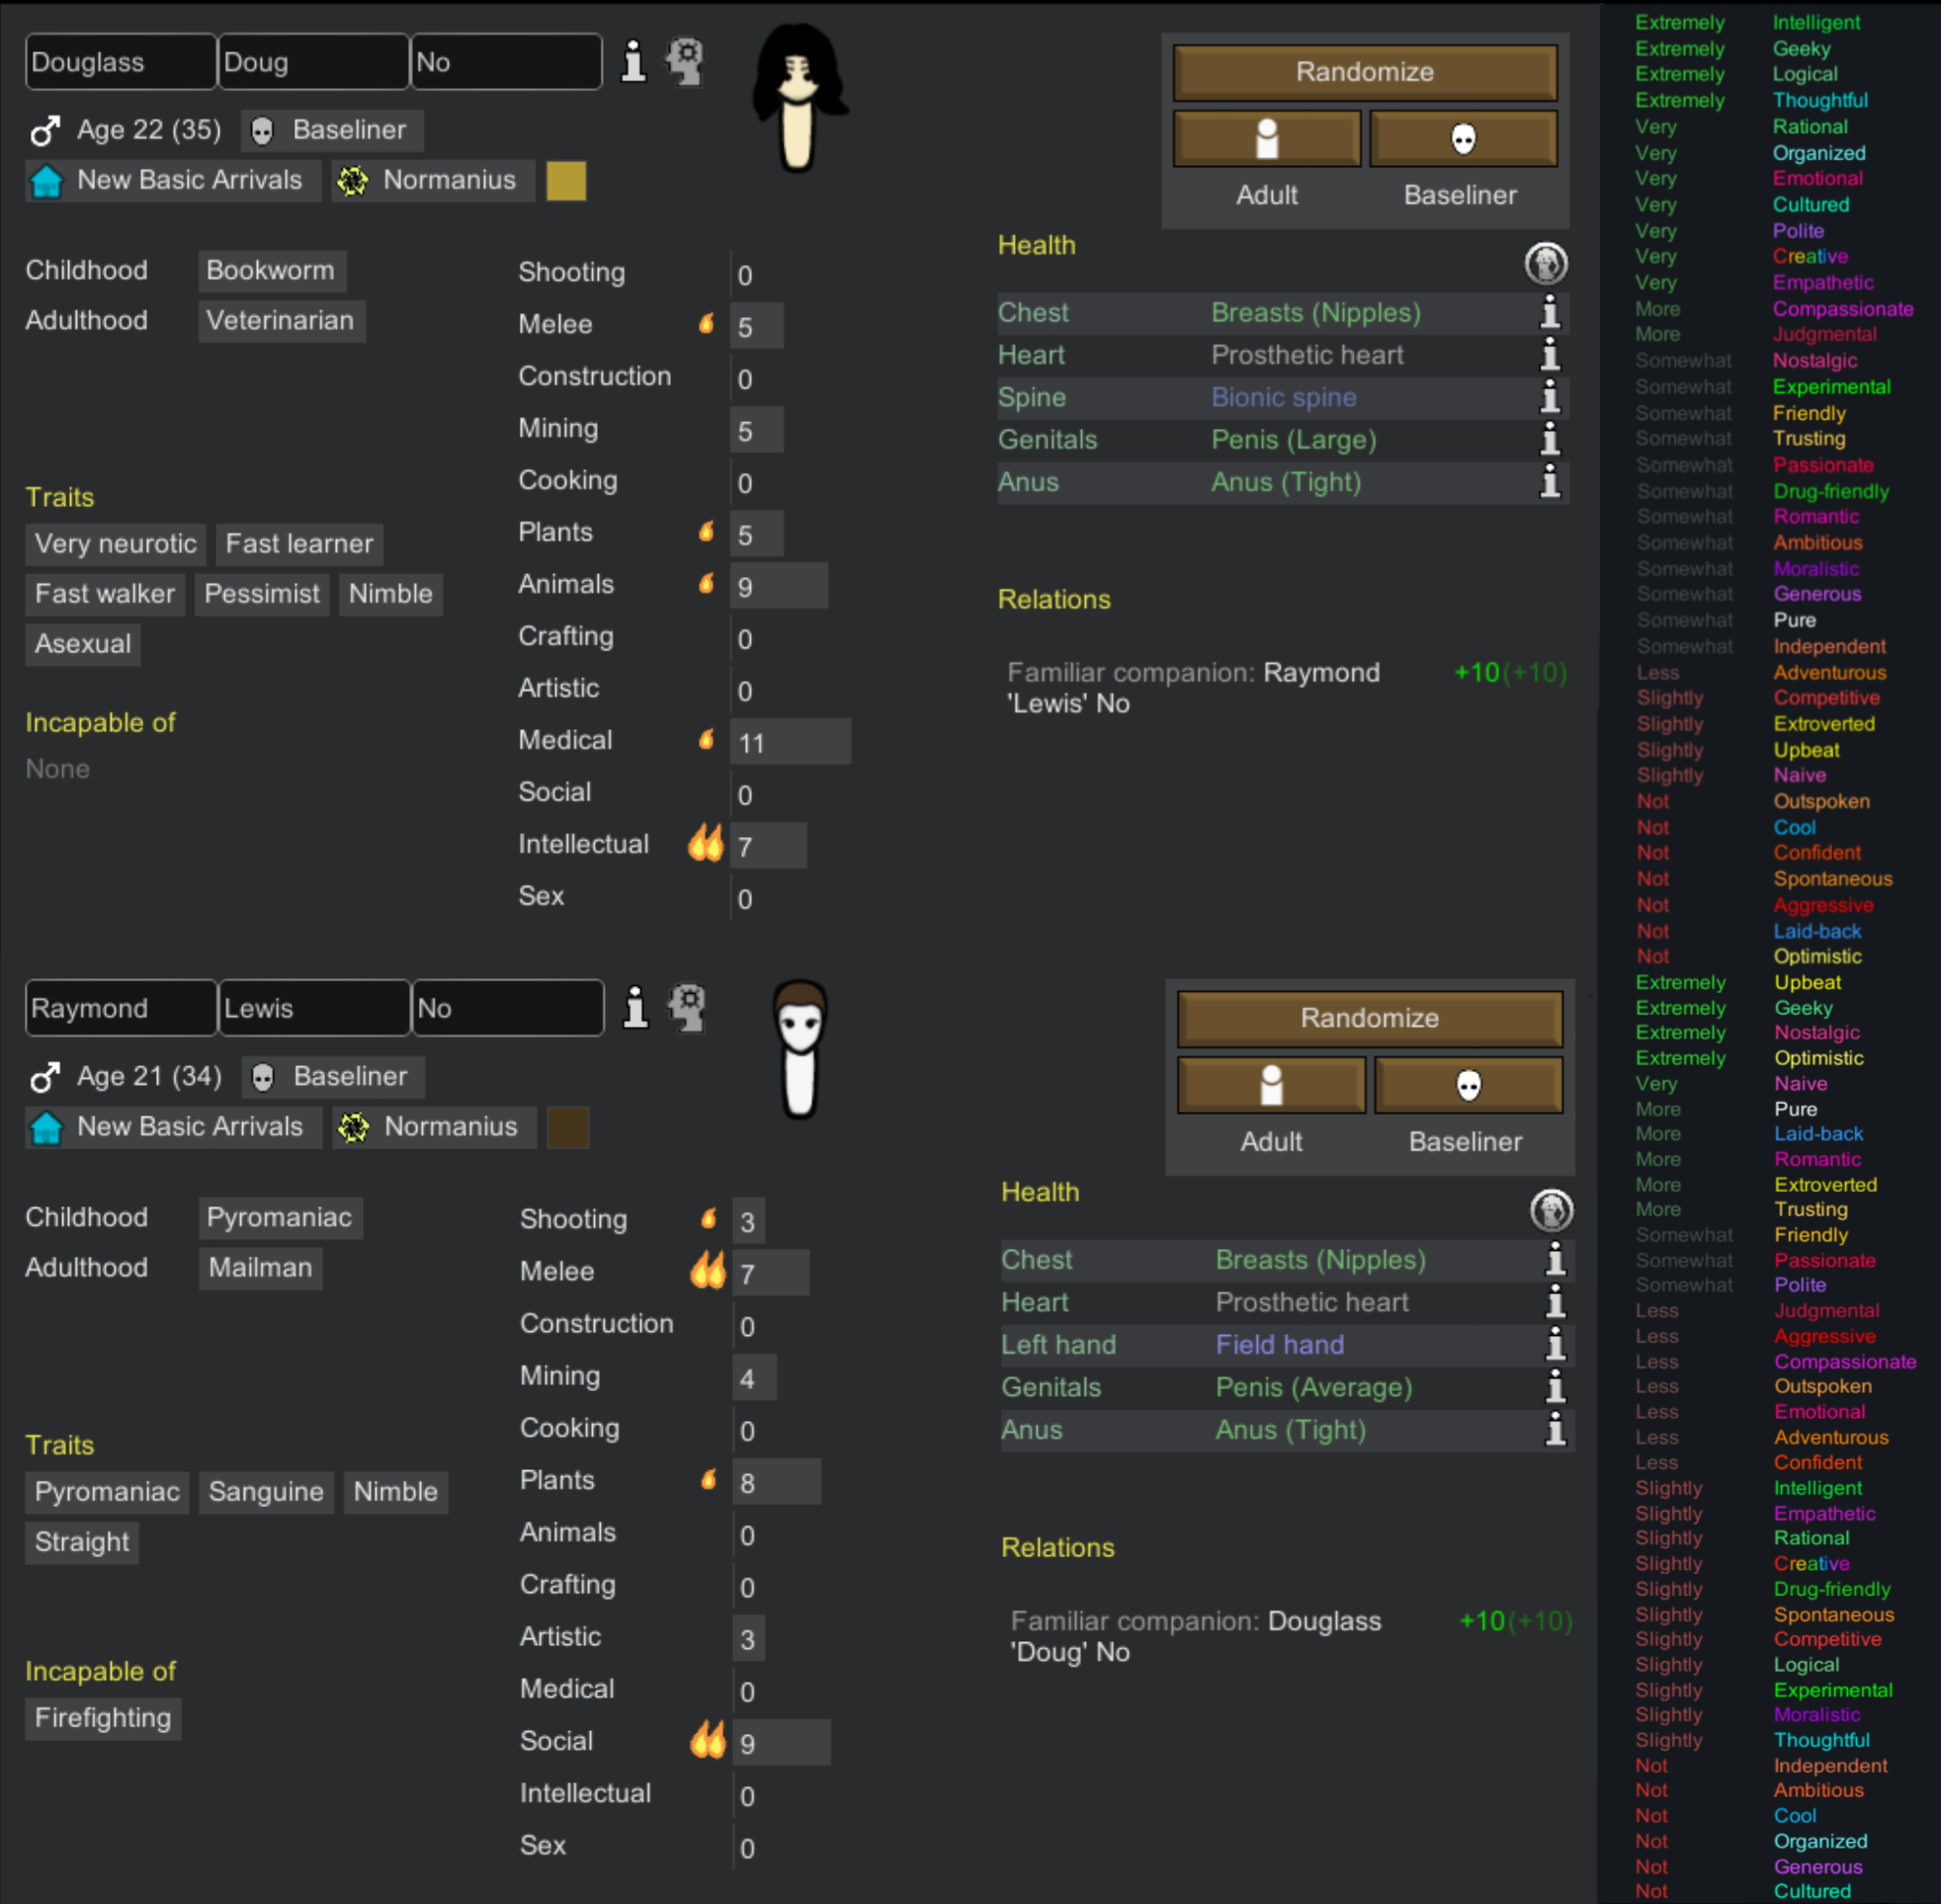
Task: Click info icon for Douglass's Prosthetic heart
Action: [1549, 355]
